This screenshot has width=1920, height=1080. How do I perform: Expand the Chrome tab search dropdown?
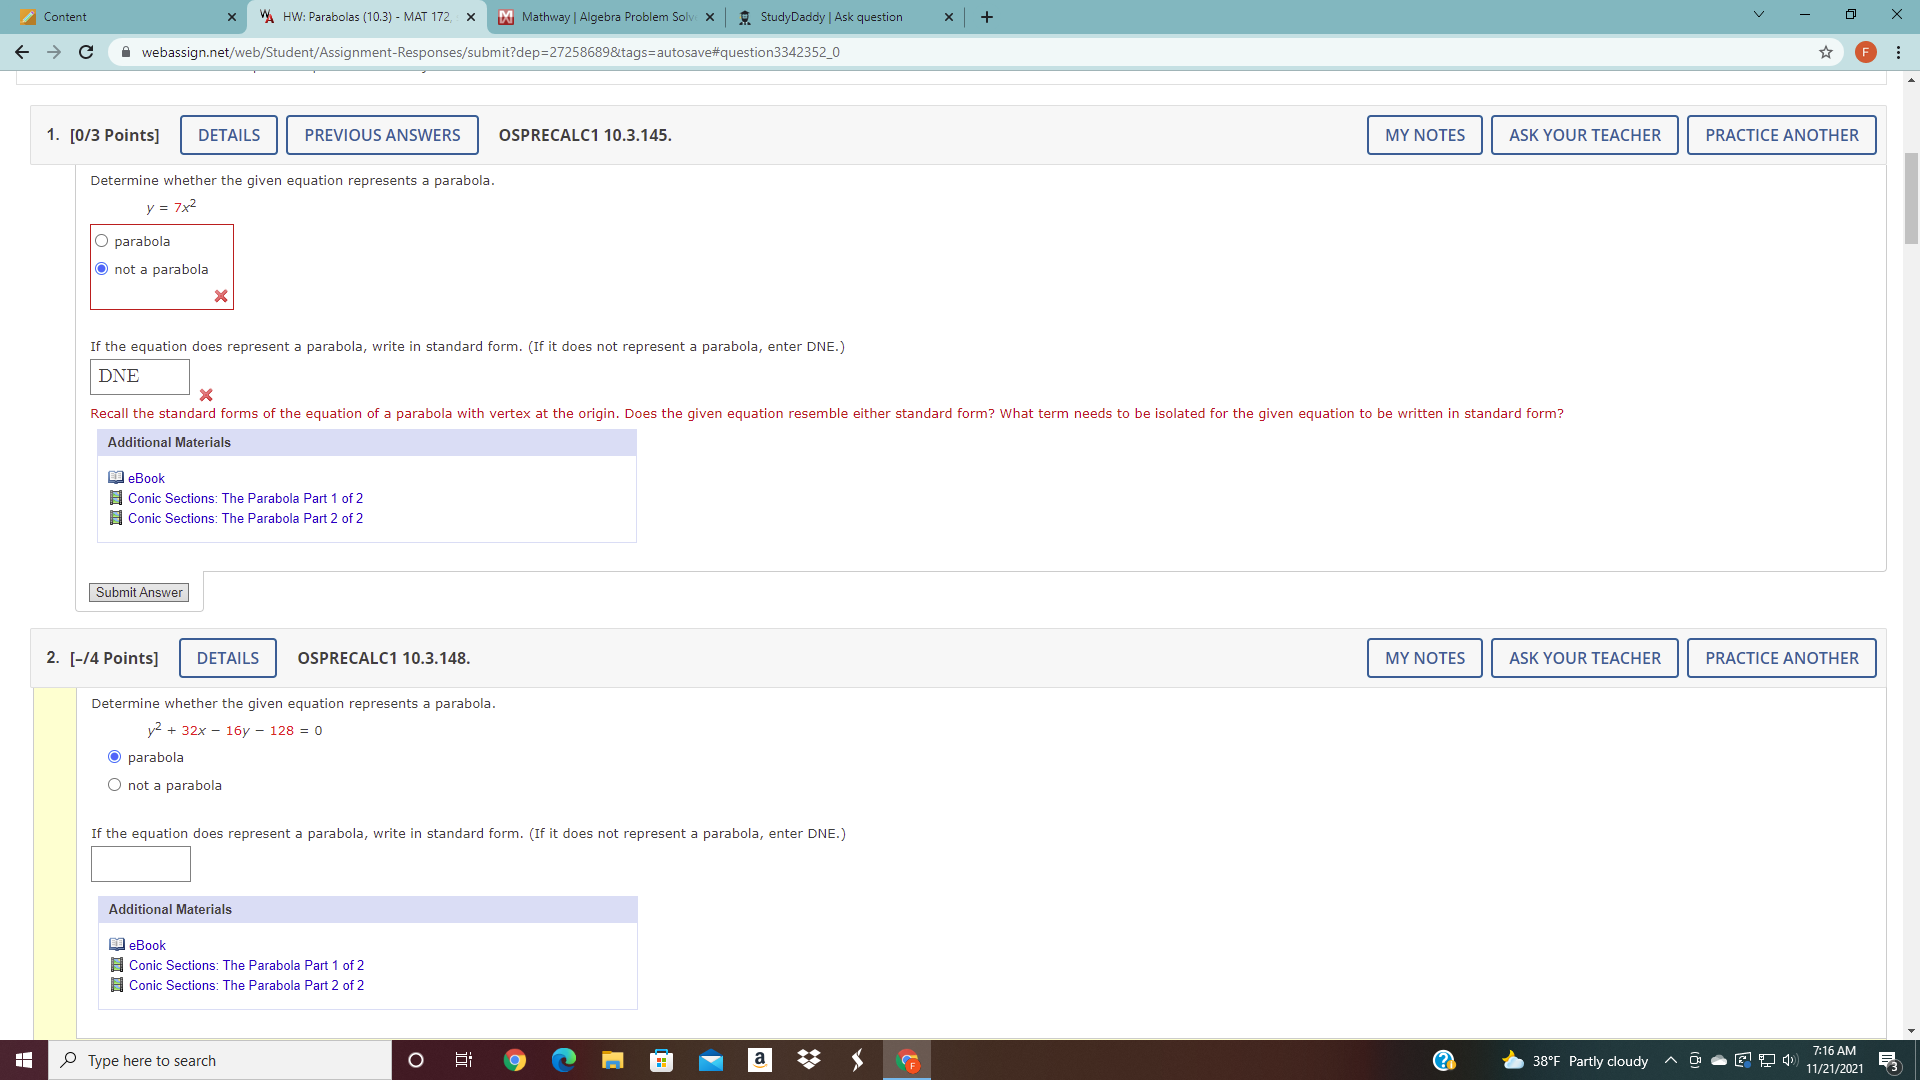tap(1758, 16)
